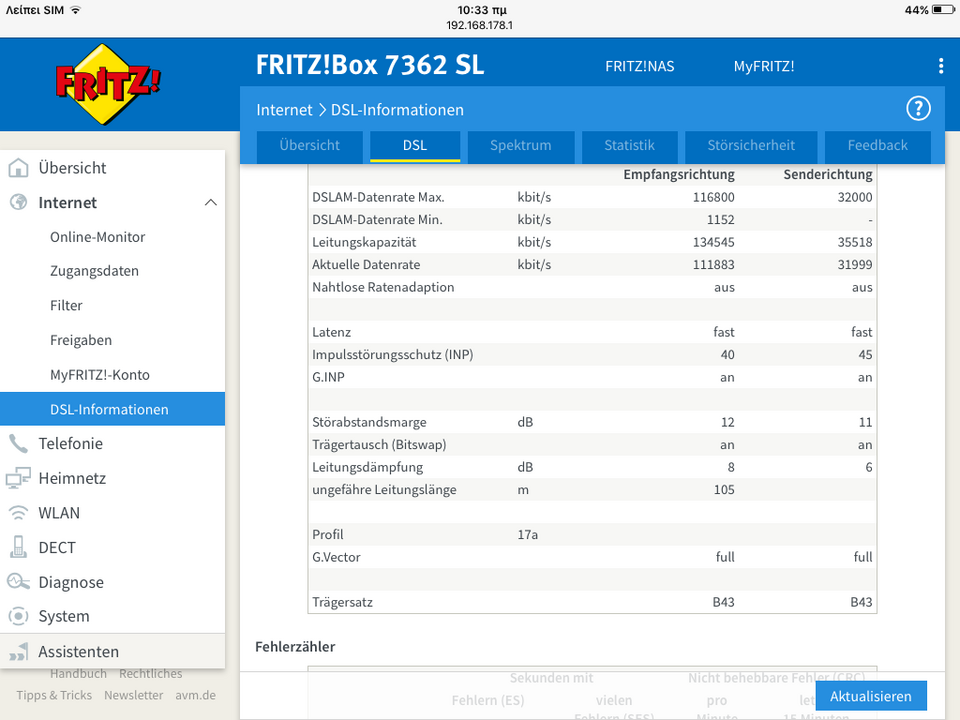Select the DSL tab
Viewport: 960px width, 720px height.
(414, 146)
